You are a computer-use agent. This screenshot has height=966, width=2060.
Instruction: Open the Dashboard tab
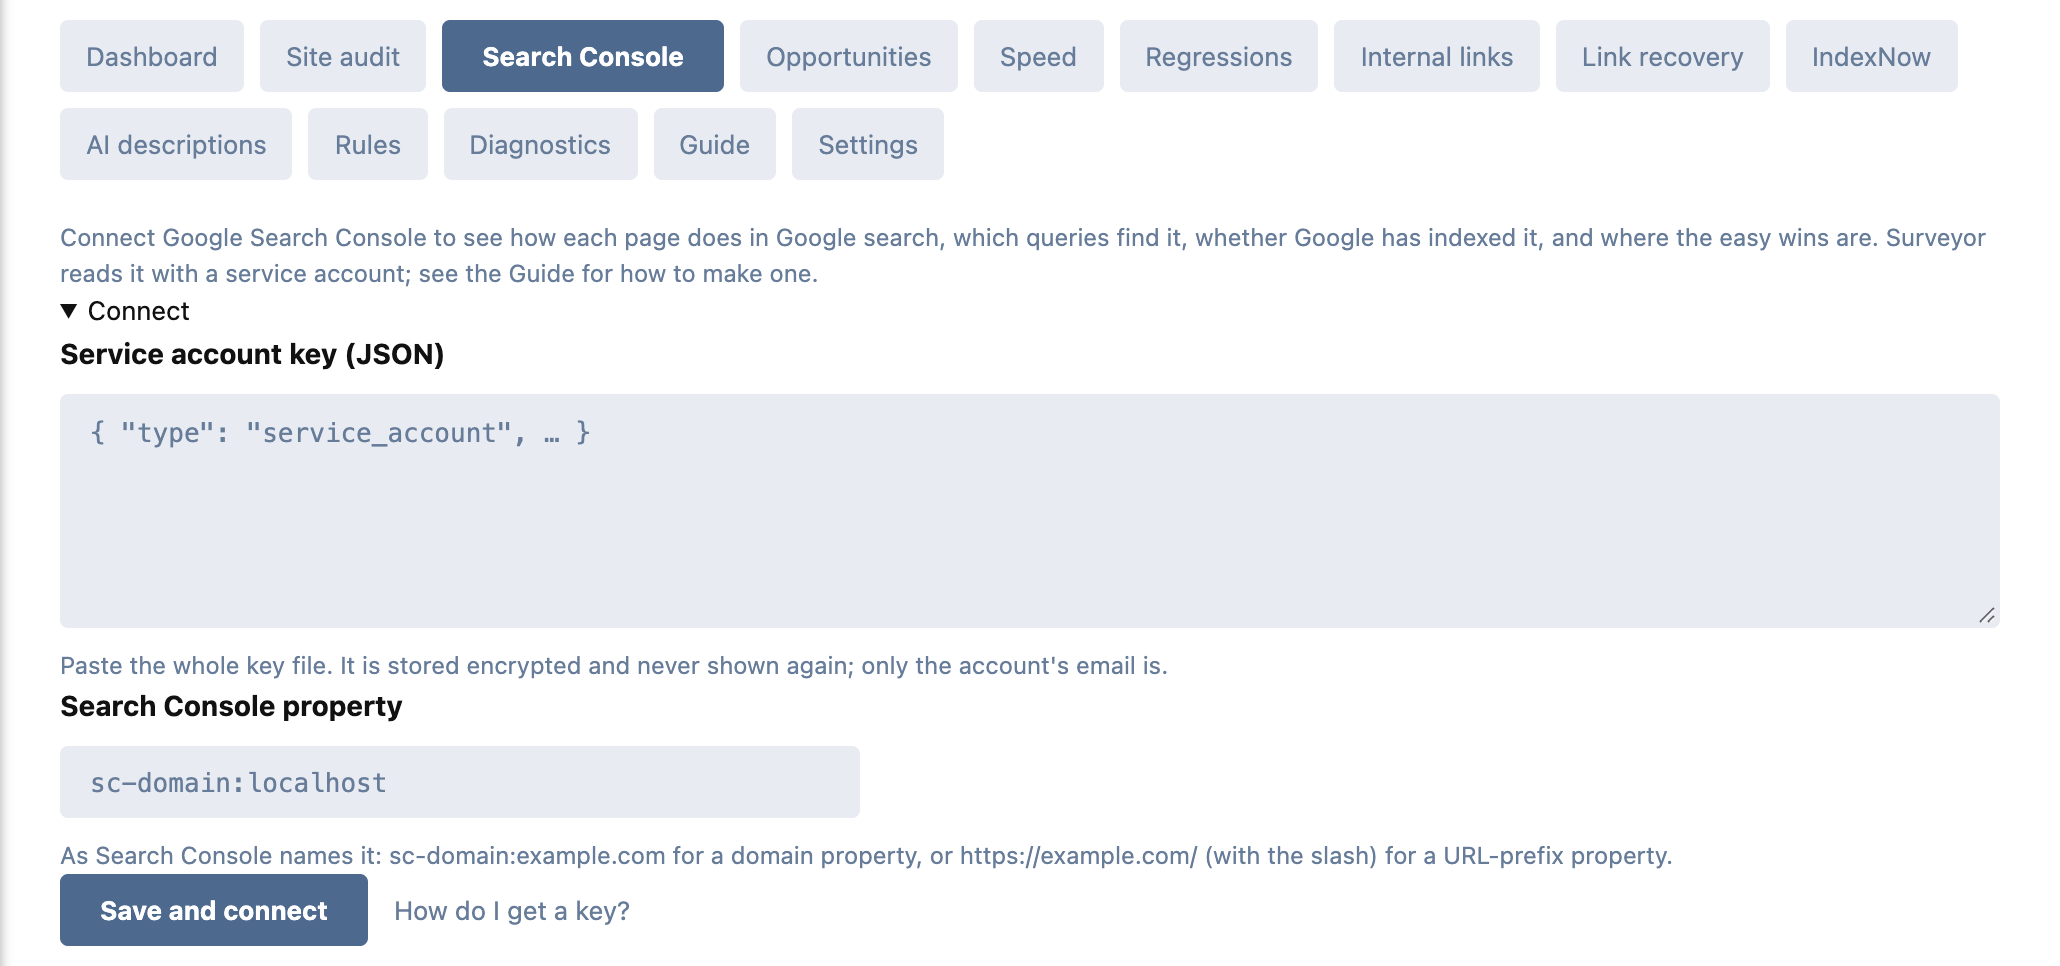(152, 56)
